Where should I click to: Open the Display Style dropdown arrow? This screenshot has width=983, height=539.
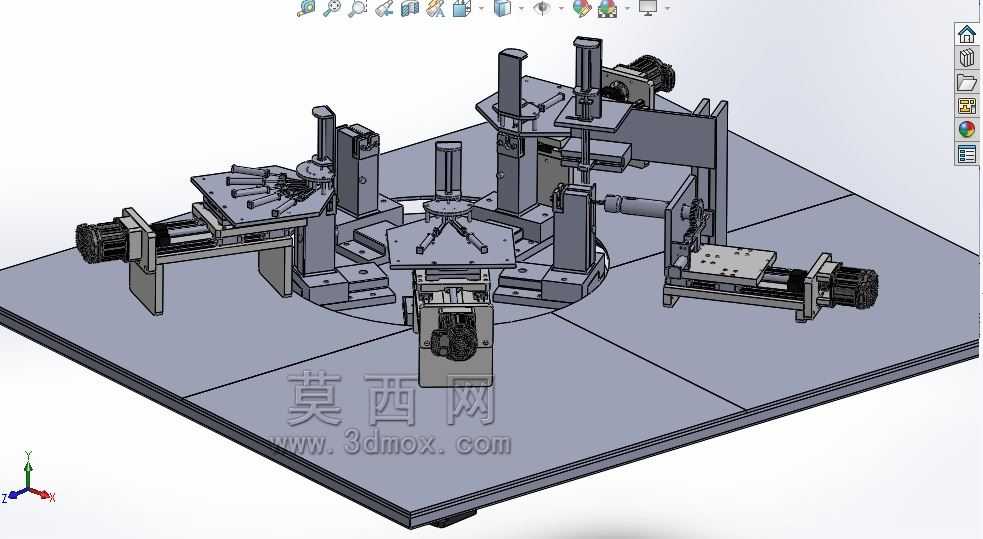(x=522, y=8)
